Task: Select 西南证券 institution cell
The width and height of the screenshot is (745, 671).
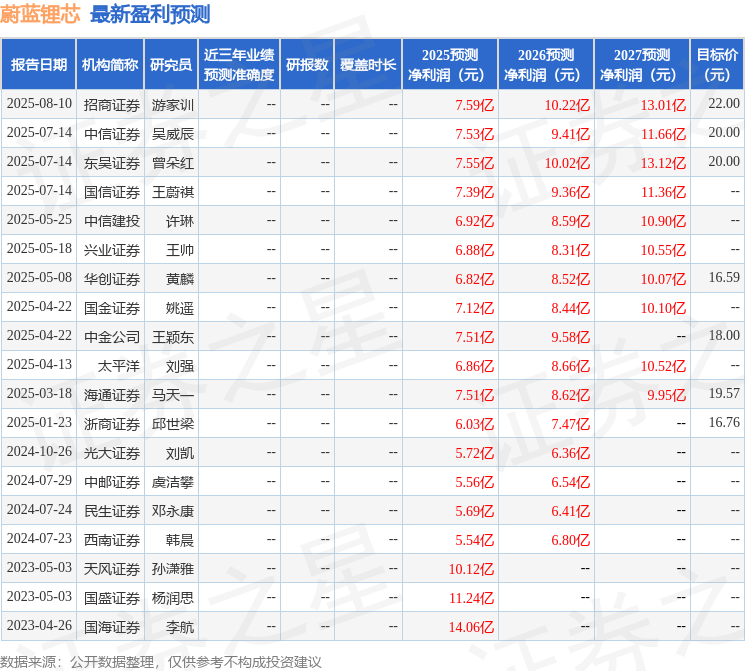Action: pos(112,539)
